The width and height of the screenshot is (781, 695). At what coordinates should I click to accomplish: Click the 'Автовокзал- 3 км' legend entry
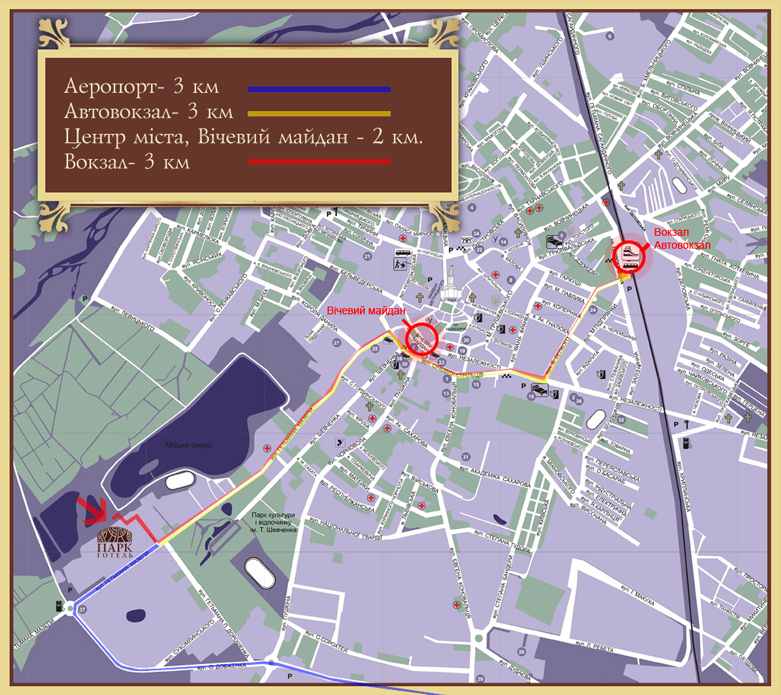148,112
